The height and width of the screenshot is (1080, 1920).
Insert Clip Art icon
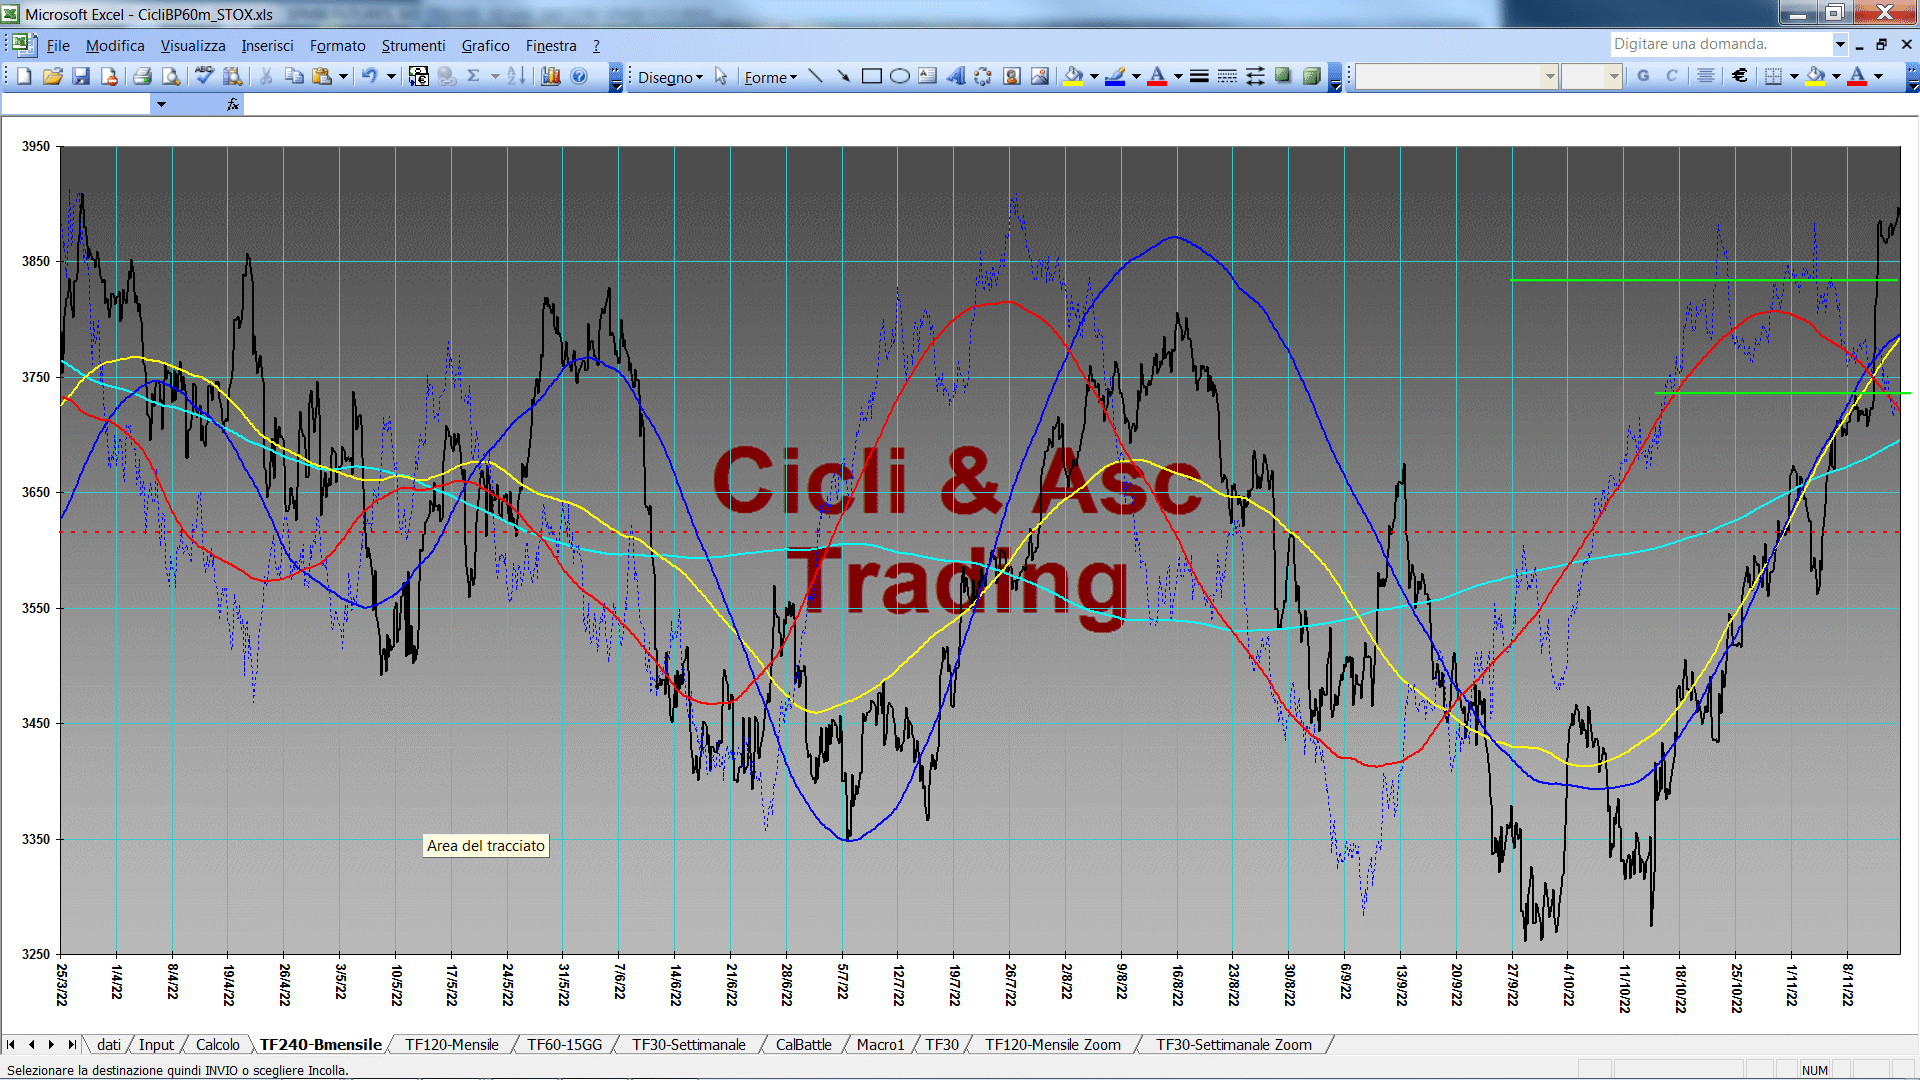coord(1012,76)
